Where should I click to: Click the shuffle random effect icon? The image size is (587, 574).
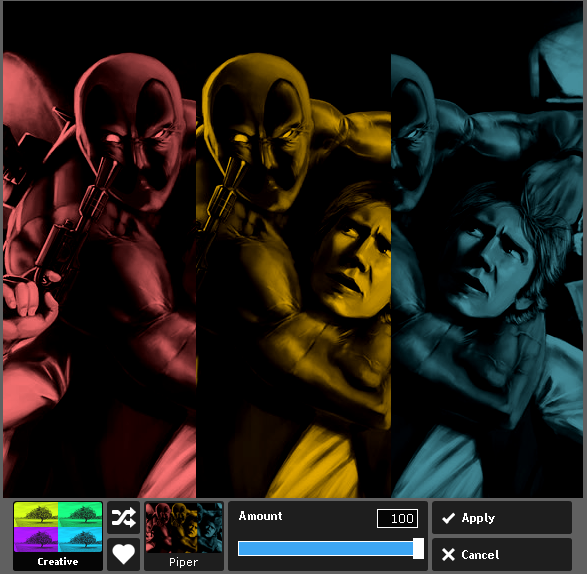(123, 517)
